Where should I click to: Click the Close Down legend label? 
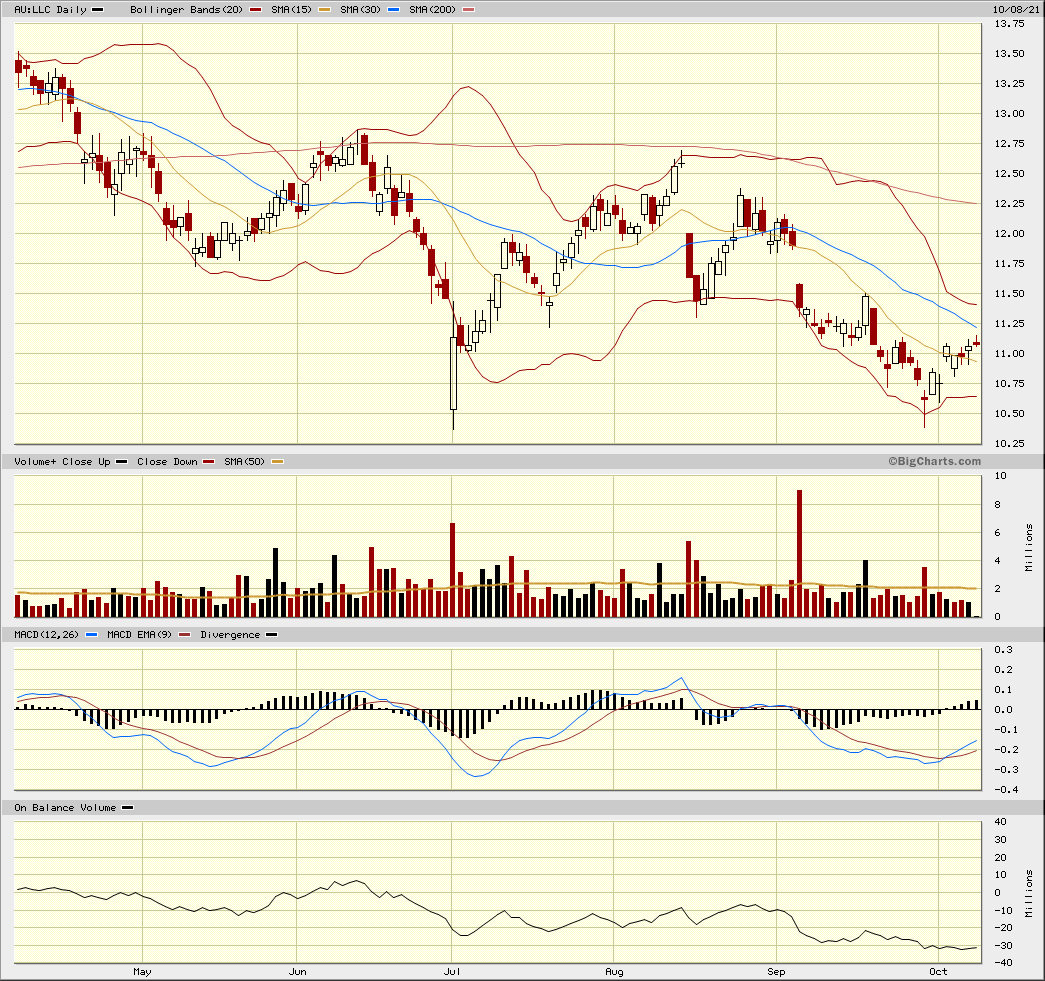point(167,461)
